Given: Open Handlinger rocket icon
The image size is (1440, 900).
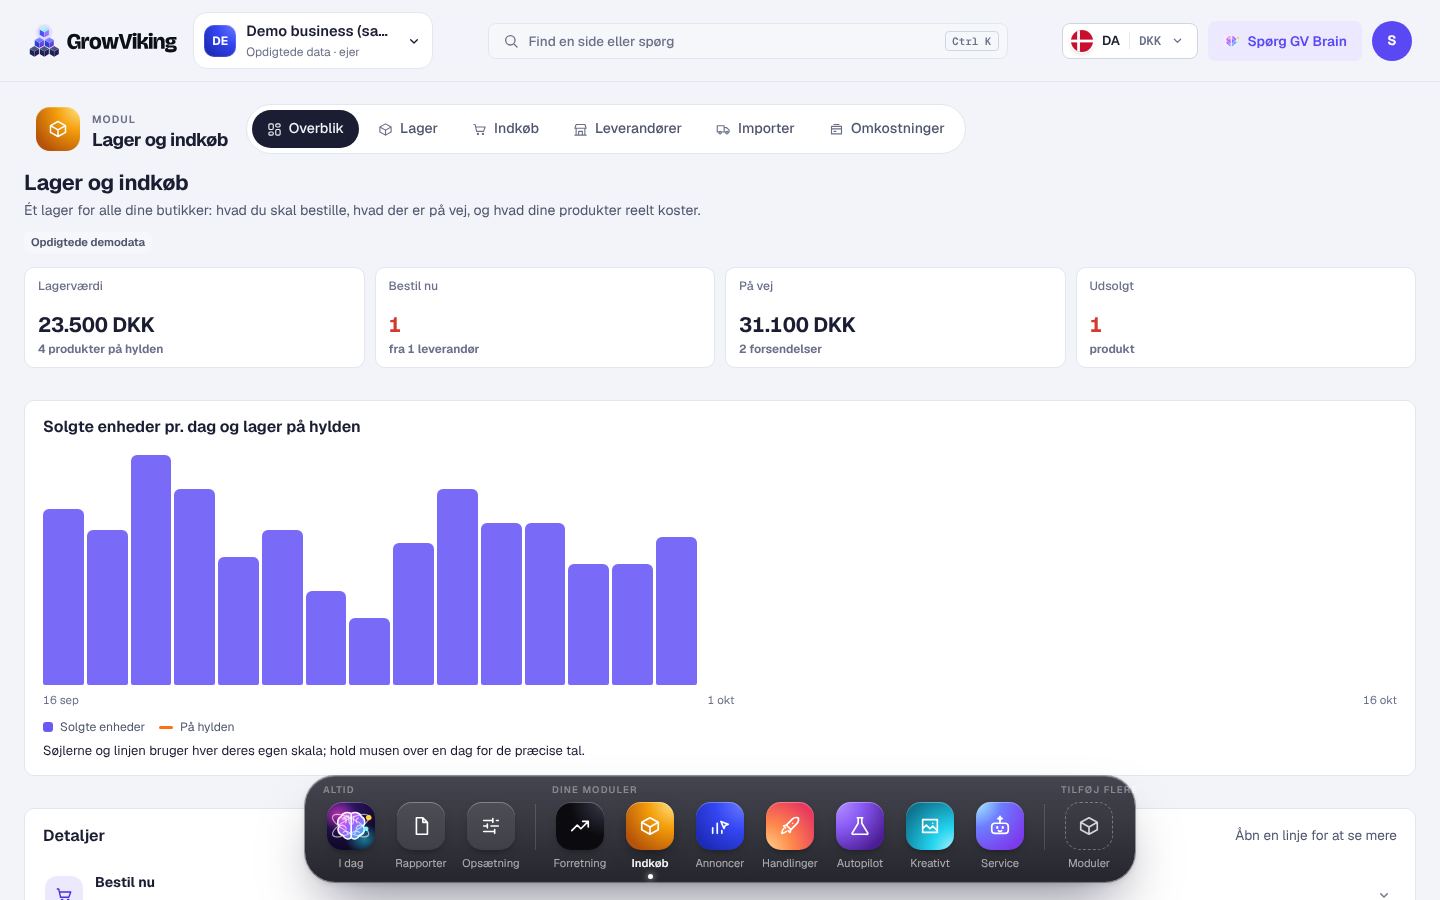Looking at the screenshot, I should pyautogui.click(x=790, y=826).
